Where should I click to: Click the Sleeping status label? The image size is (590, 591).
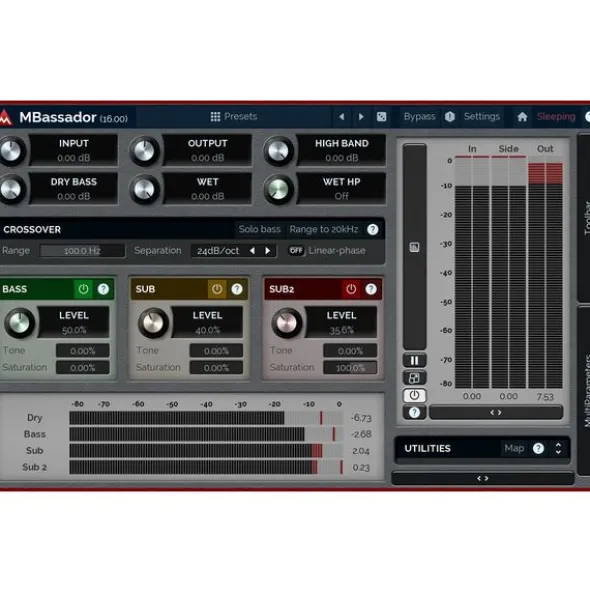556,117
